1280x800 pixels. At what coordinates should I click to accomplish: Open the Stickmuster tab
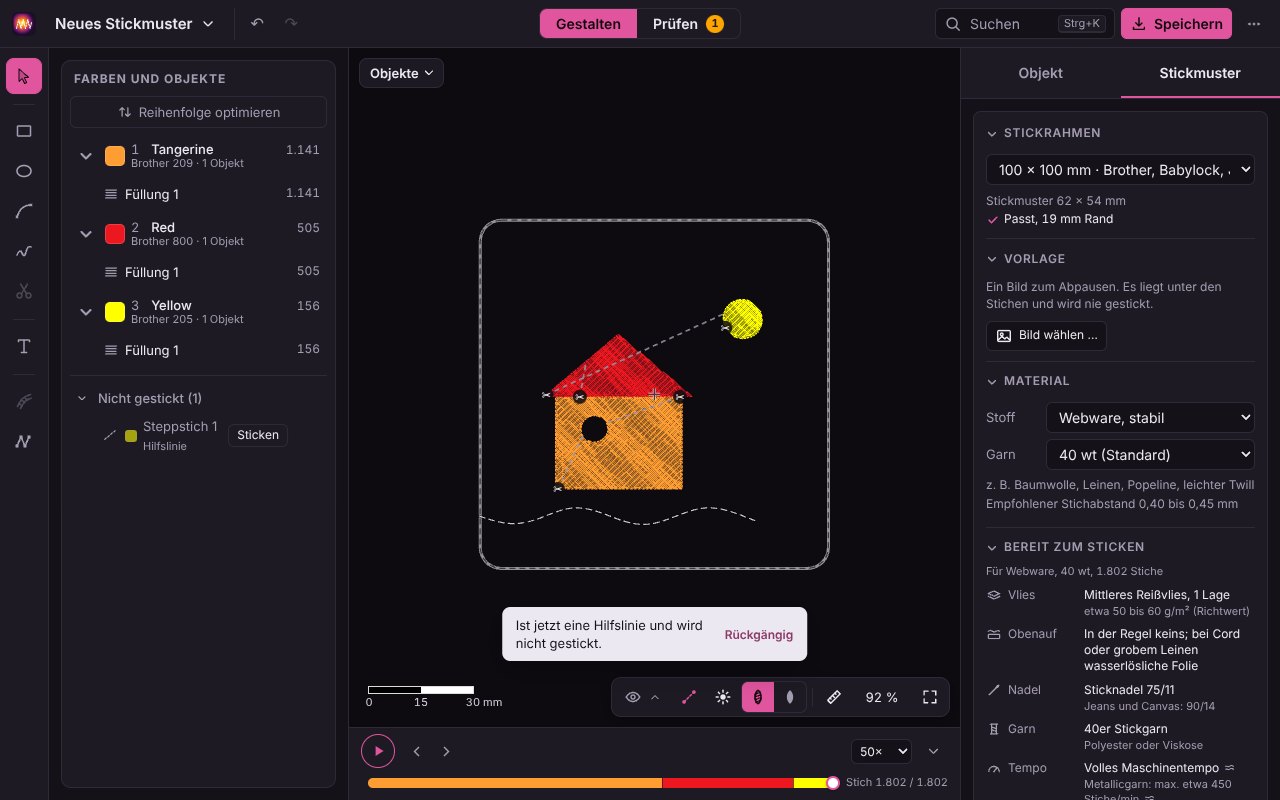pos(1200,73)
